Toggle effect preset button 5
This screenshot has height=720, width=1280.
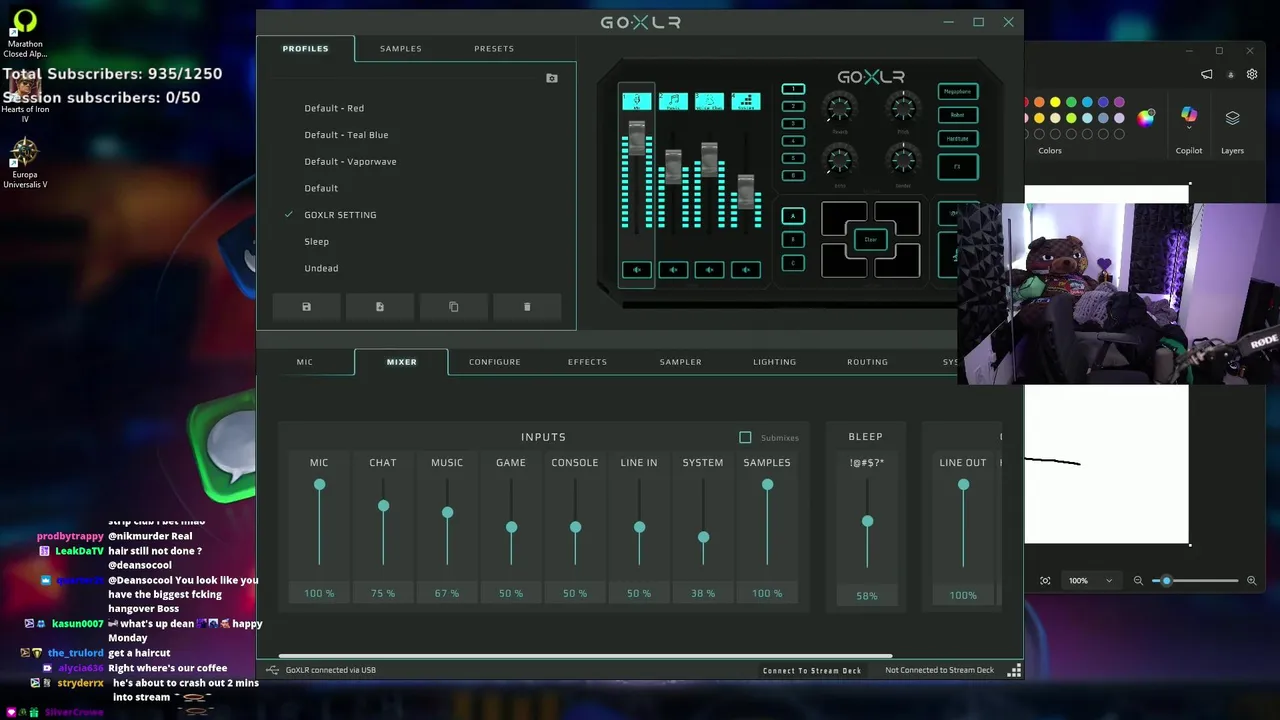click(x=793, y=158)
